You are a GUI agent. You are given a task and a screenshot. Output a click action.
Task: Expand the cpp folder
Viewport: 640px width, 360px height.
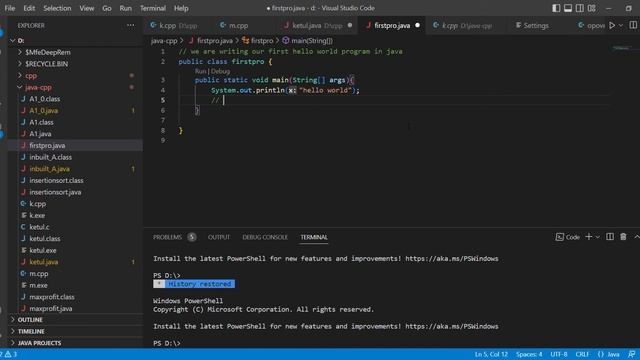pyautogui.click(x=75, y=76)
